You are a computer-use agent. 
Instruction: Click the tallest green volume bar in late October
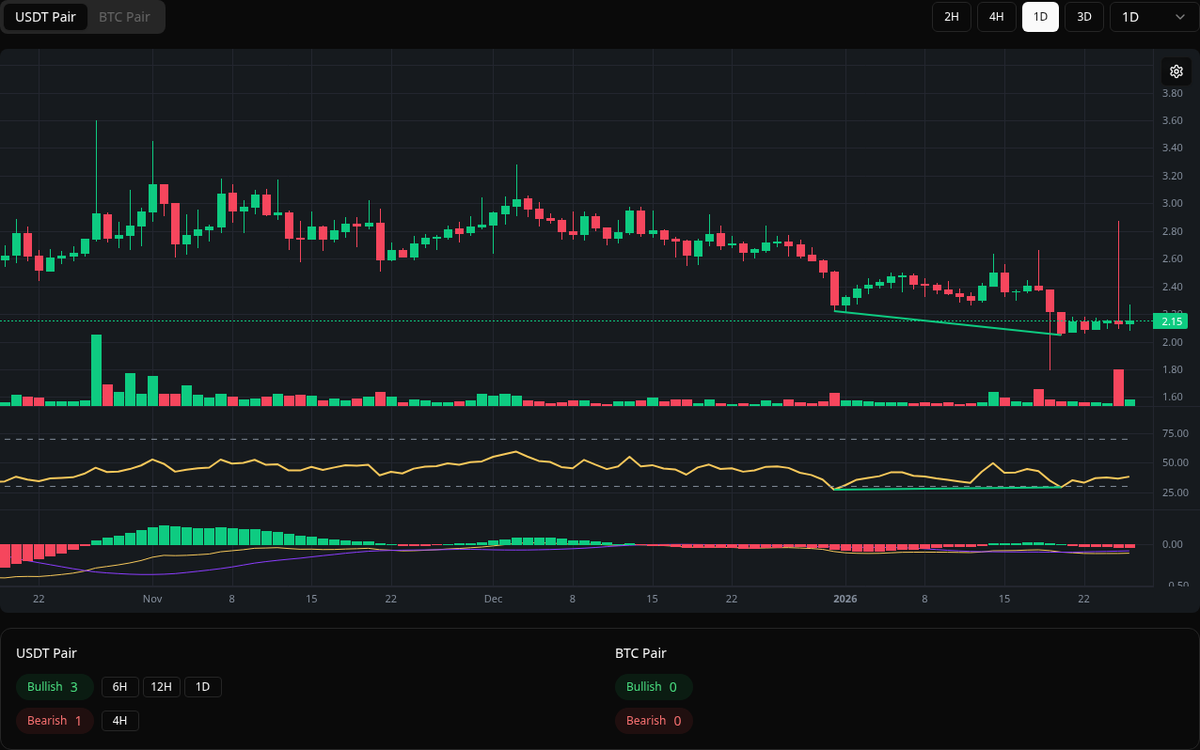(x=96, y=370)
